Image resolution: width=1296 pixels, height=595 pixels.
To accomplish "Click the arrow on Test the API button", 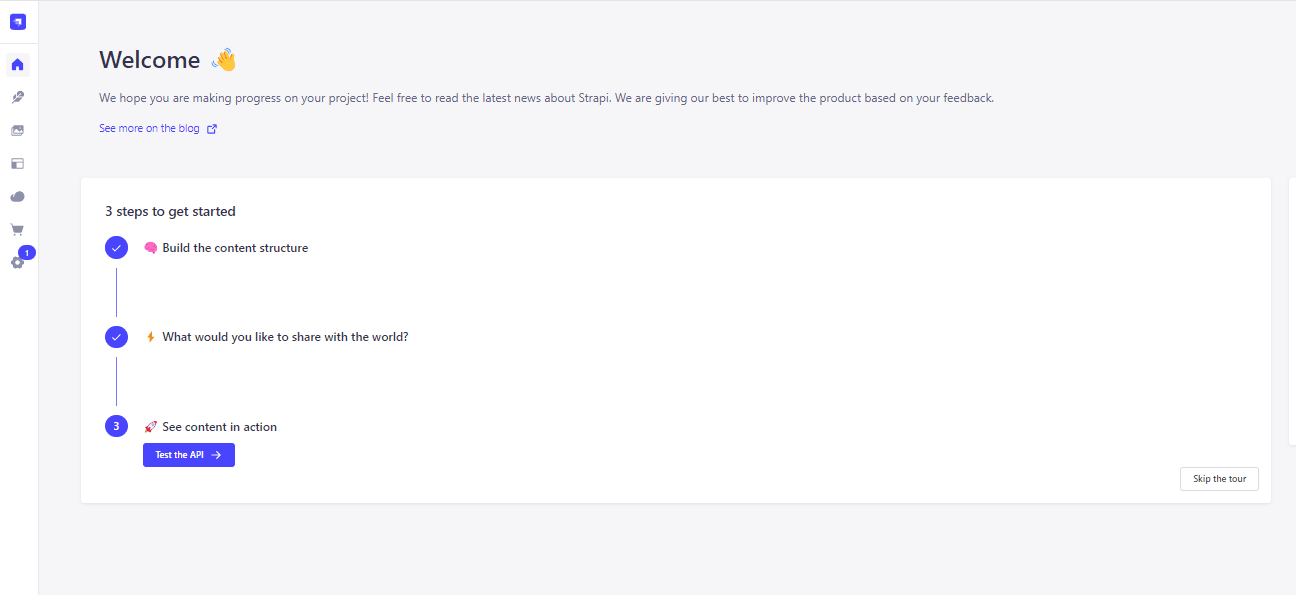I will 216,455.
